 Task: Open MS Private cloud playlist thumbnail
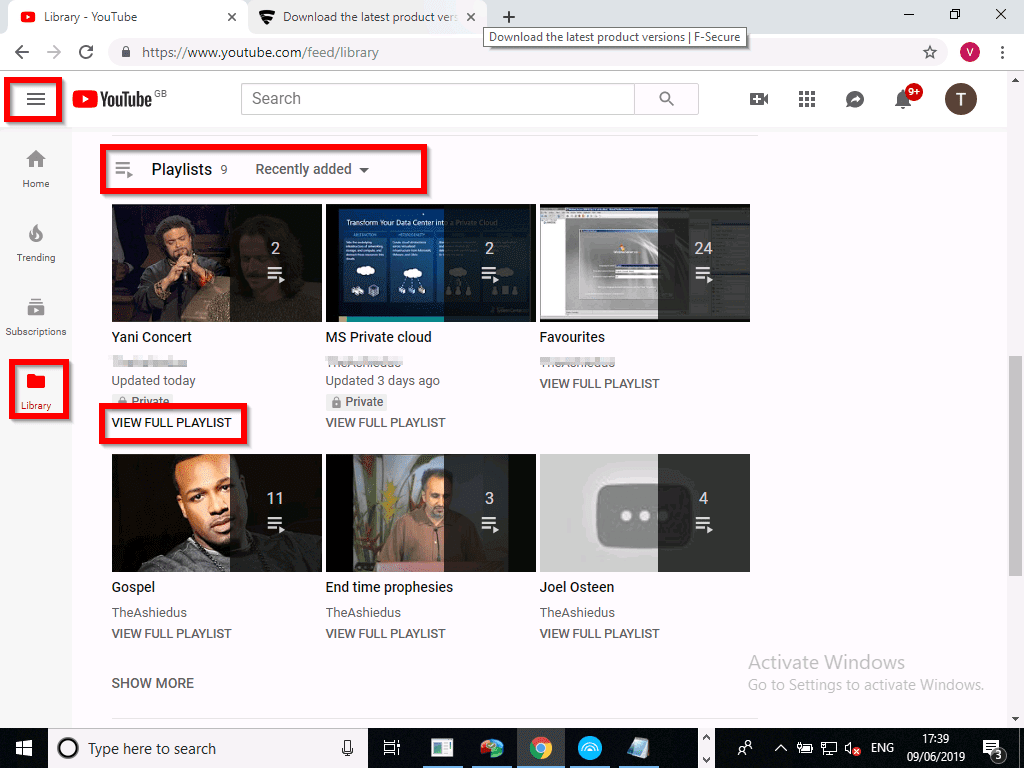(430, 263)
